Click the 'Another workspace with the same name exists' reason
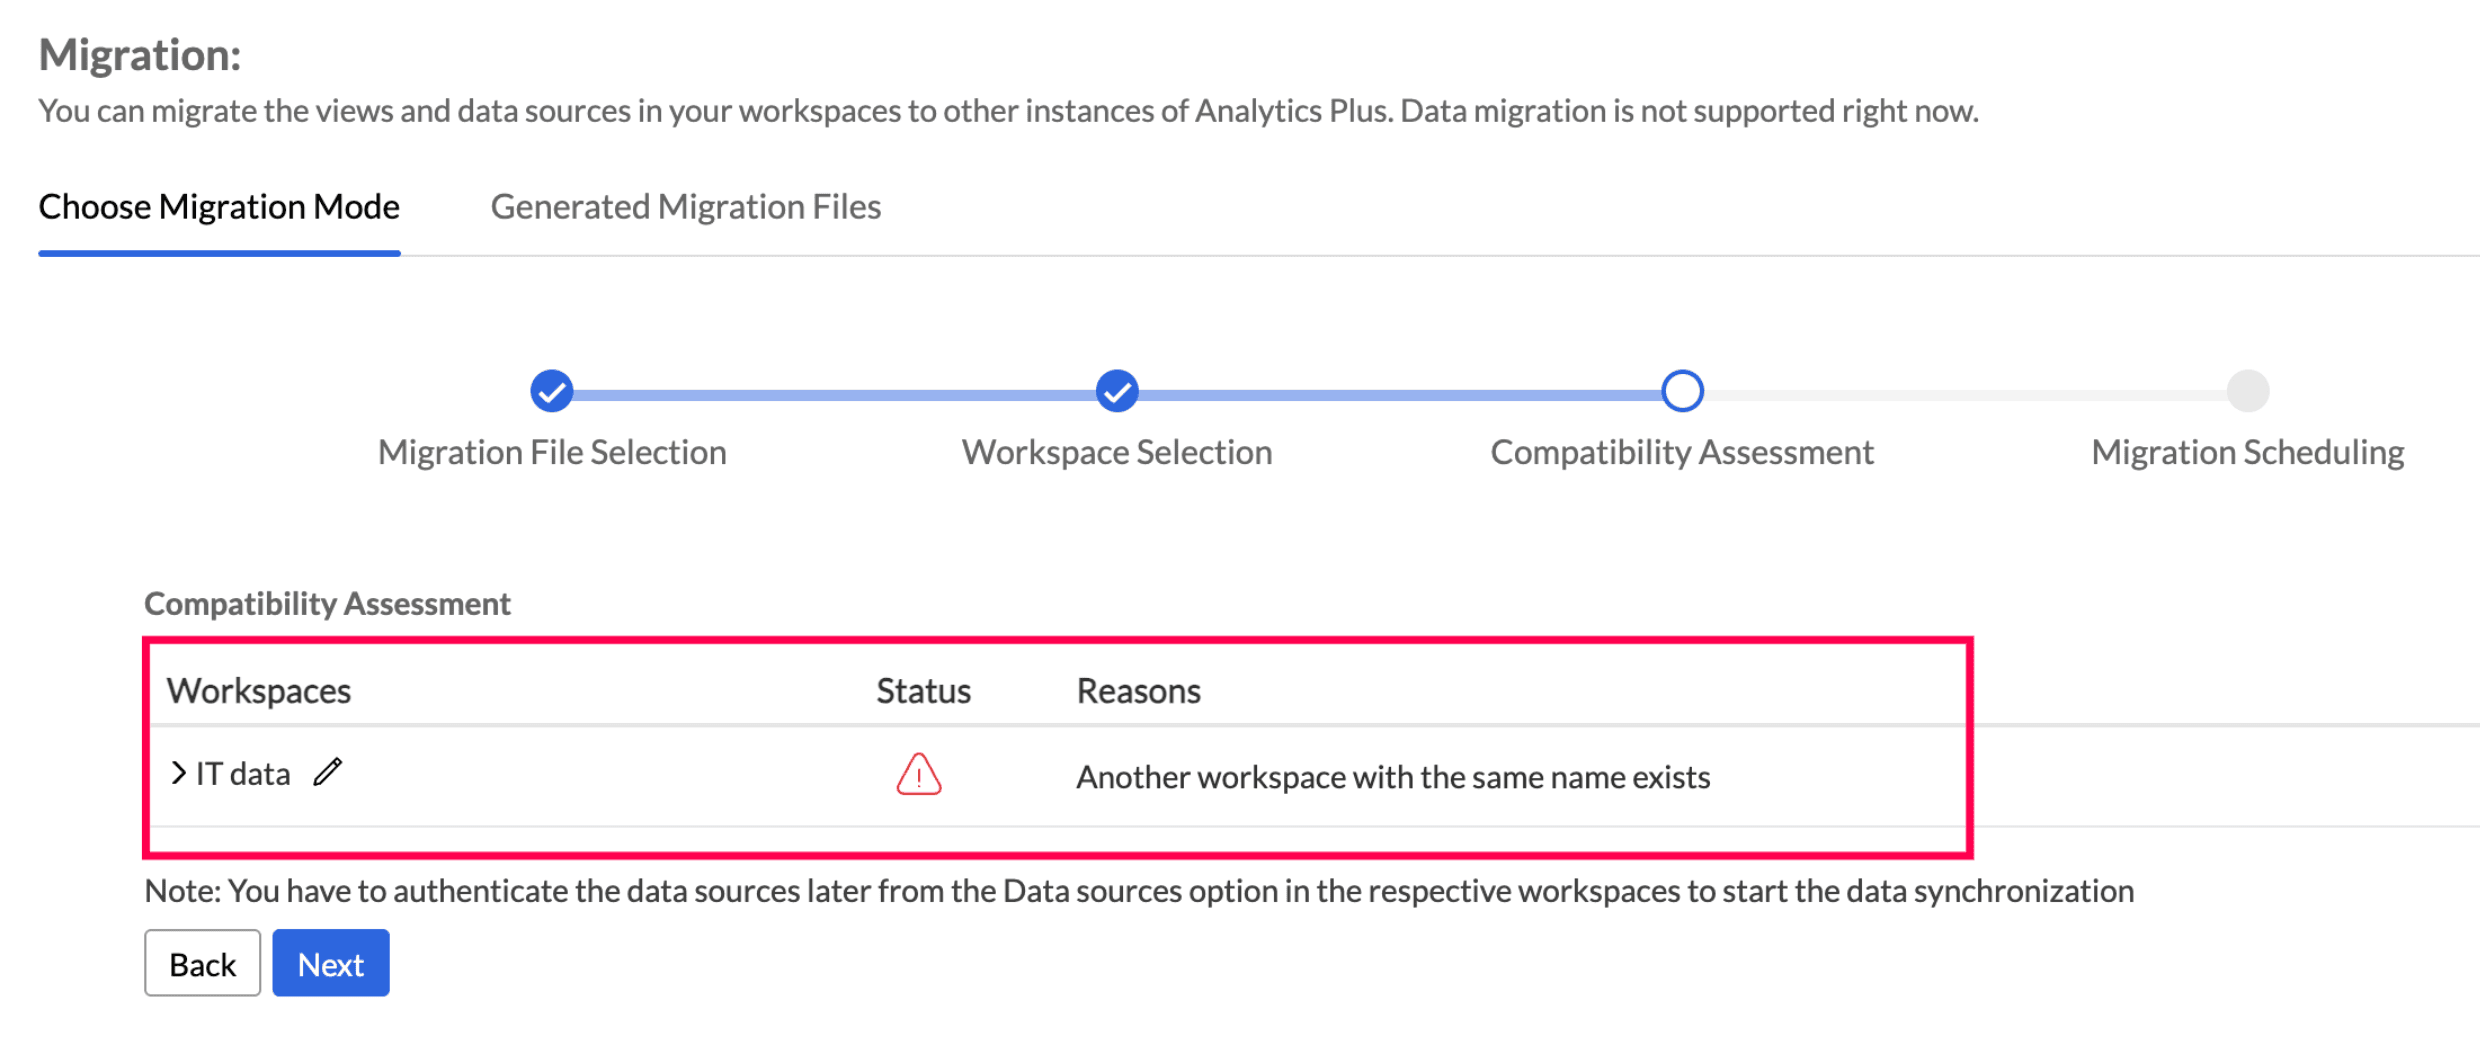2480x1046 pixels. pos(1393,777)
